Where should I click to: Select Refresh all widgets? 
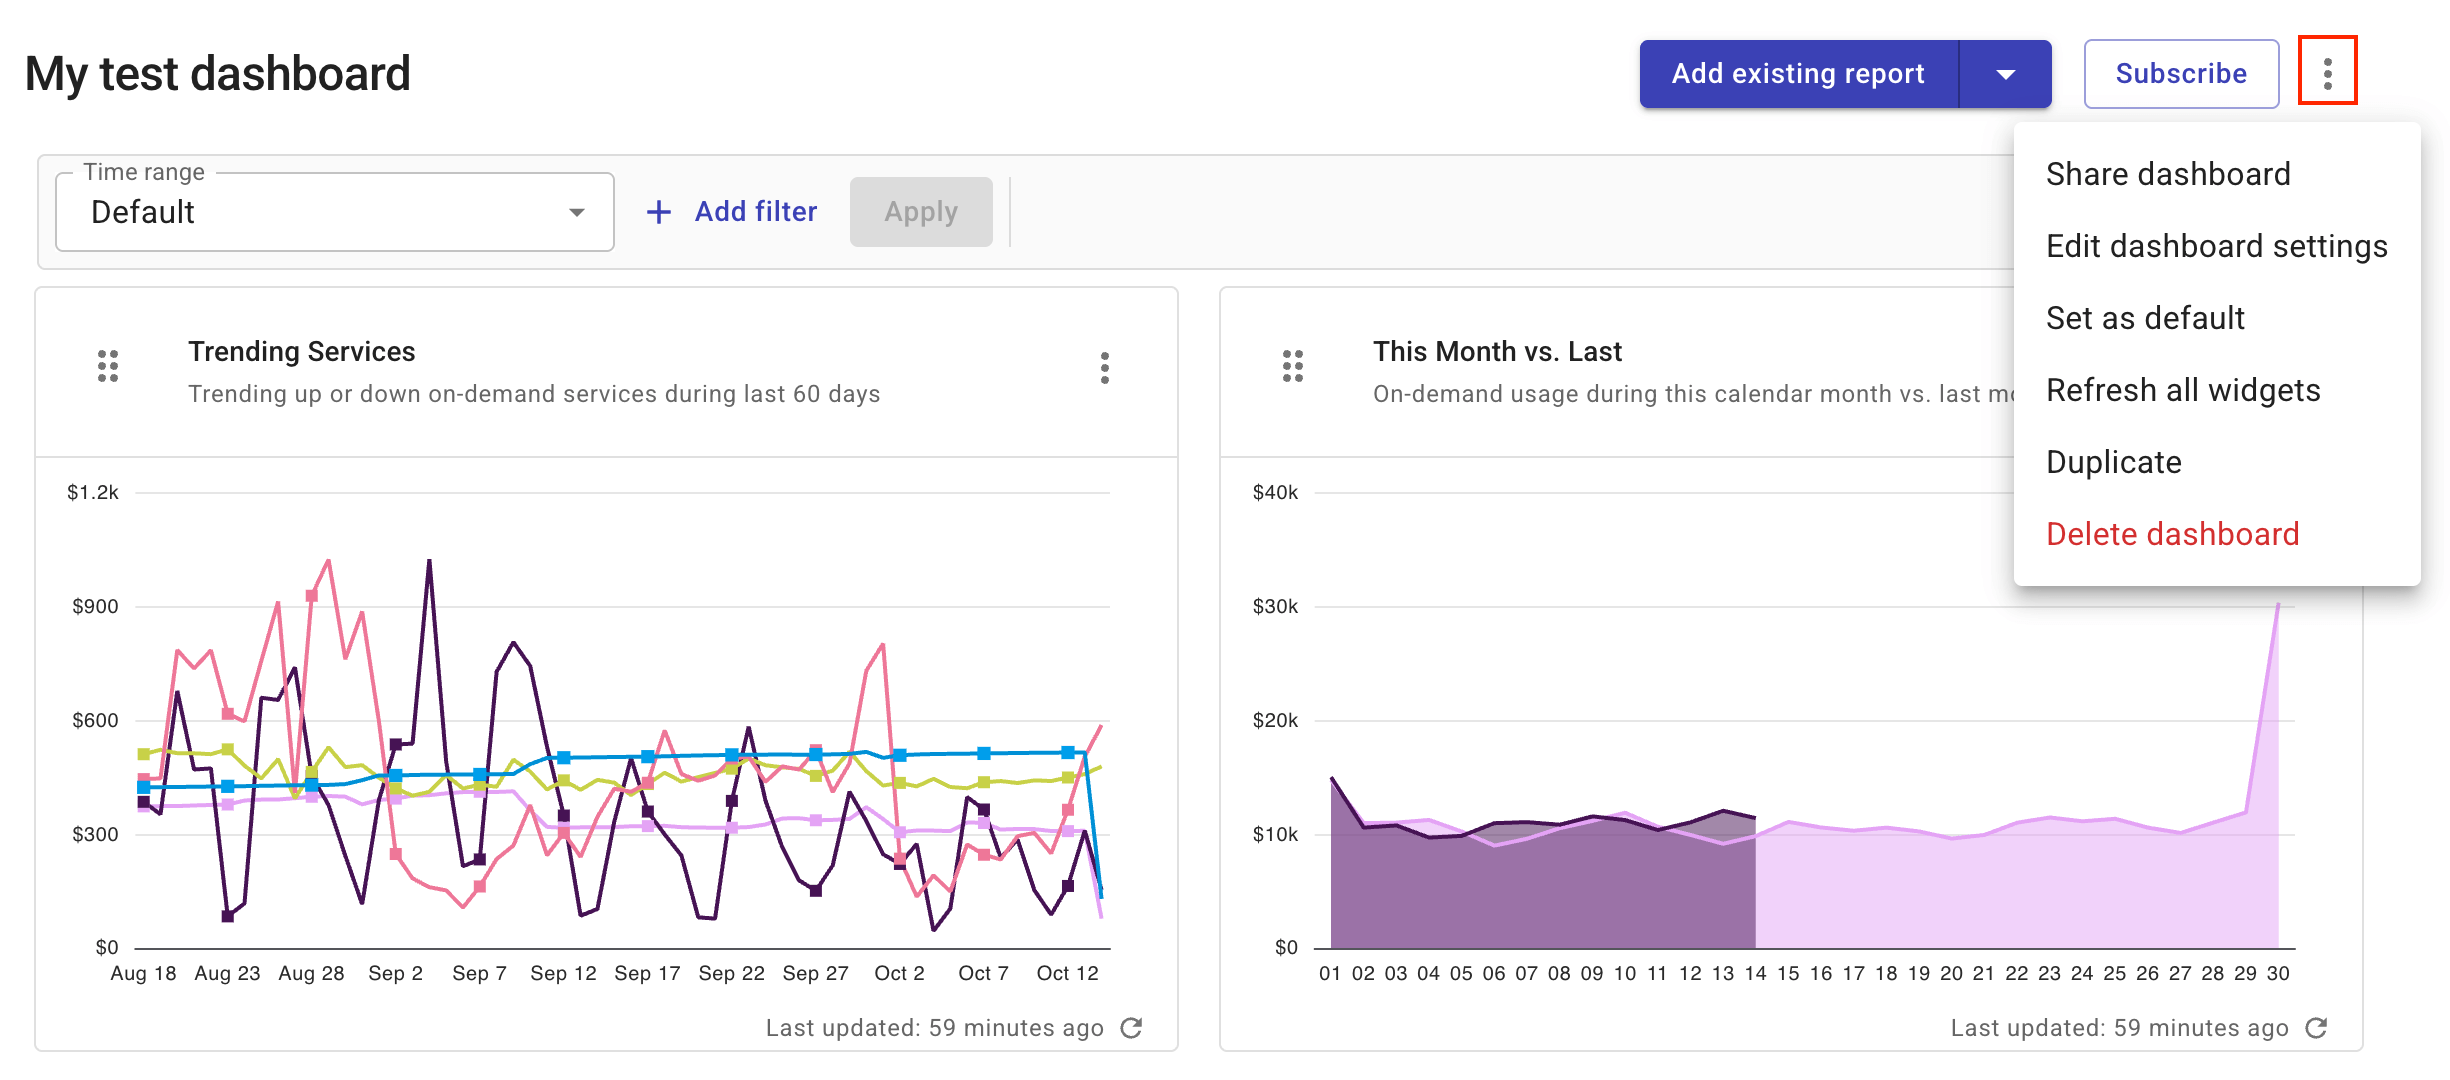coord(2184,389)
